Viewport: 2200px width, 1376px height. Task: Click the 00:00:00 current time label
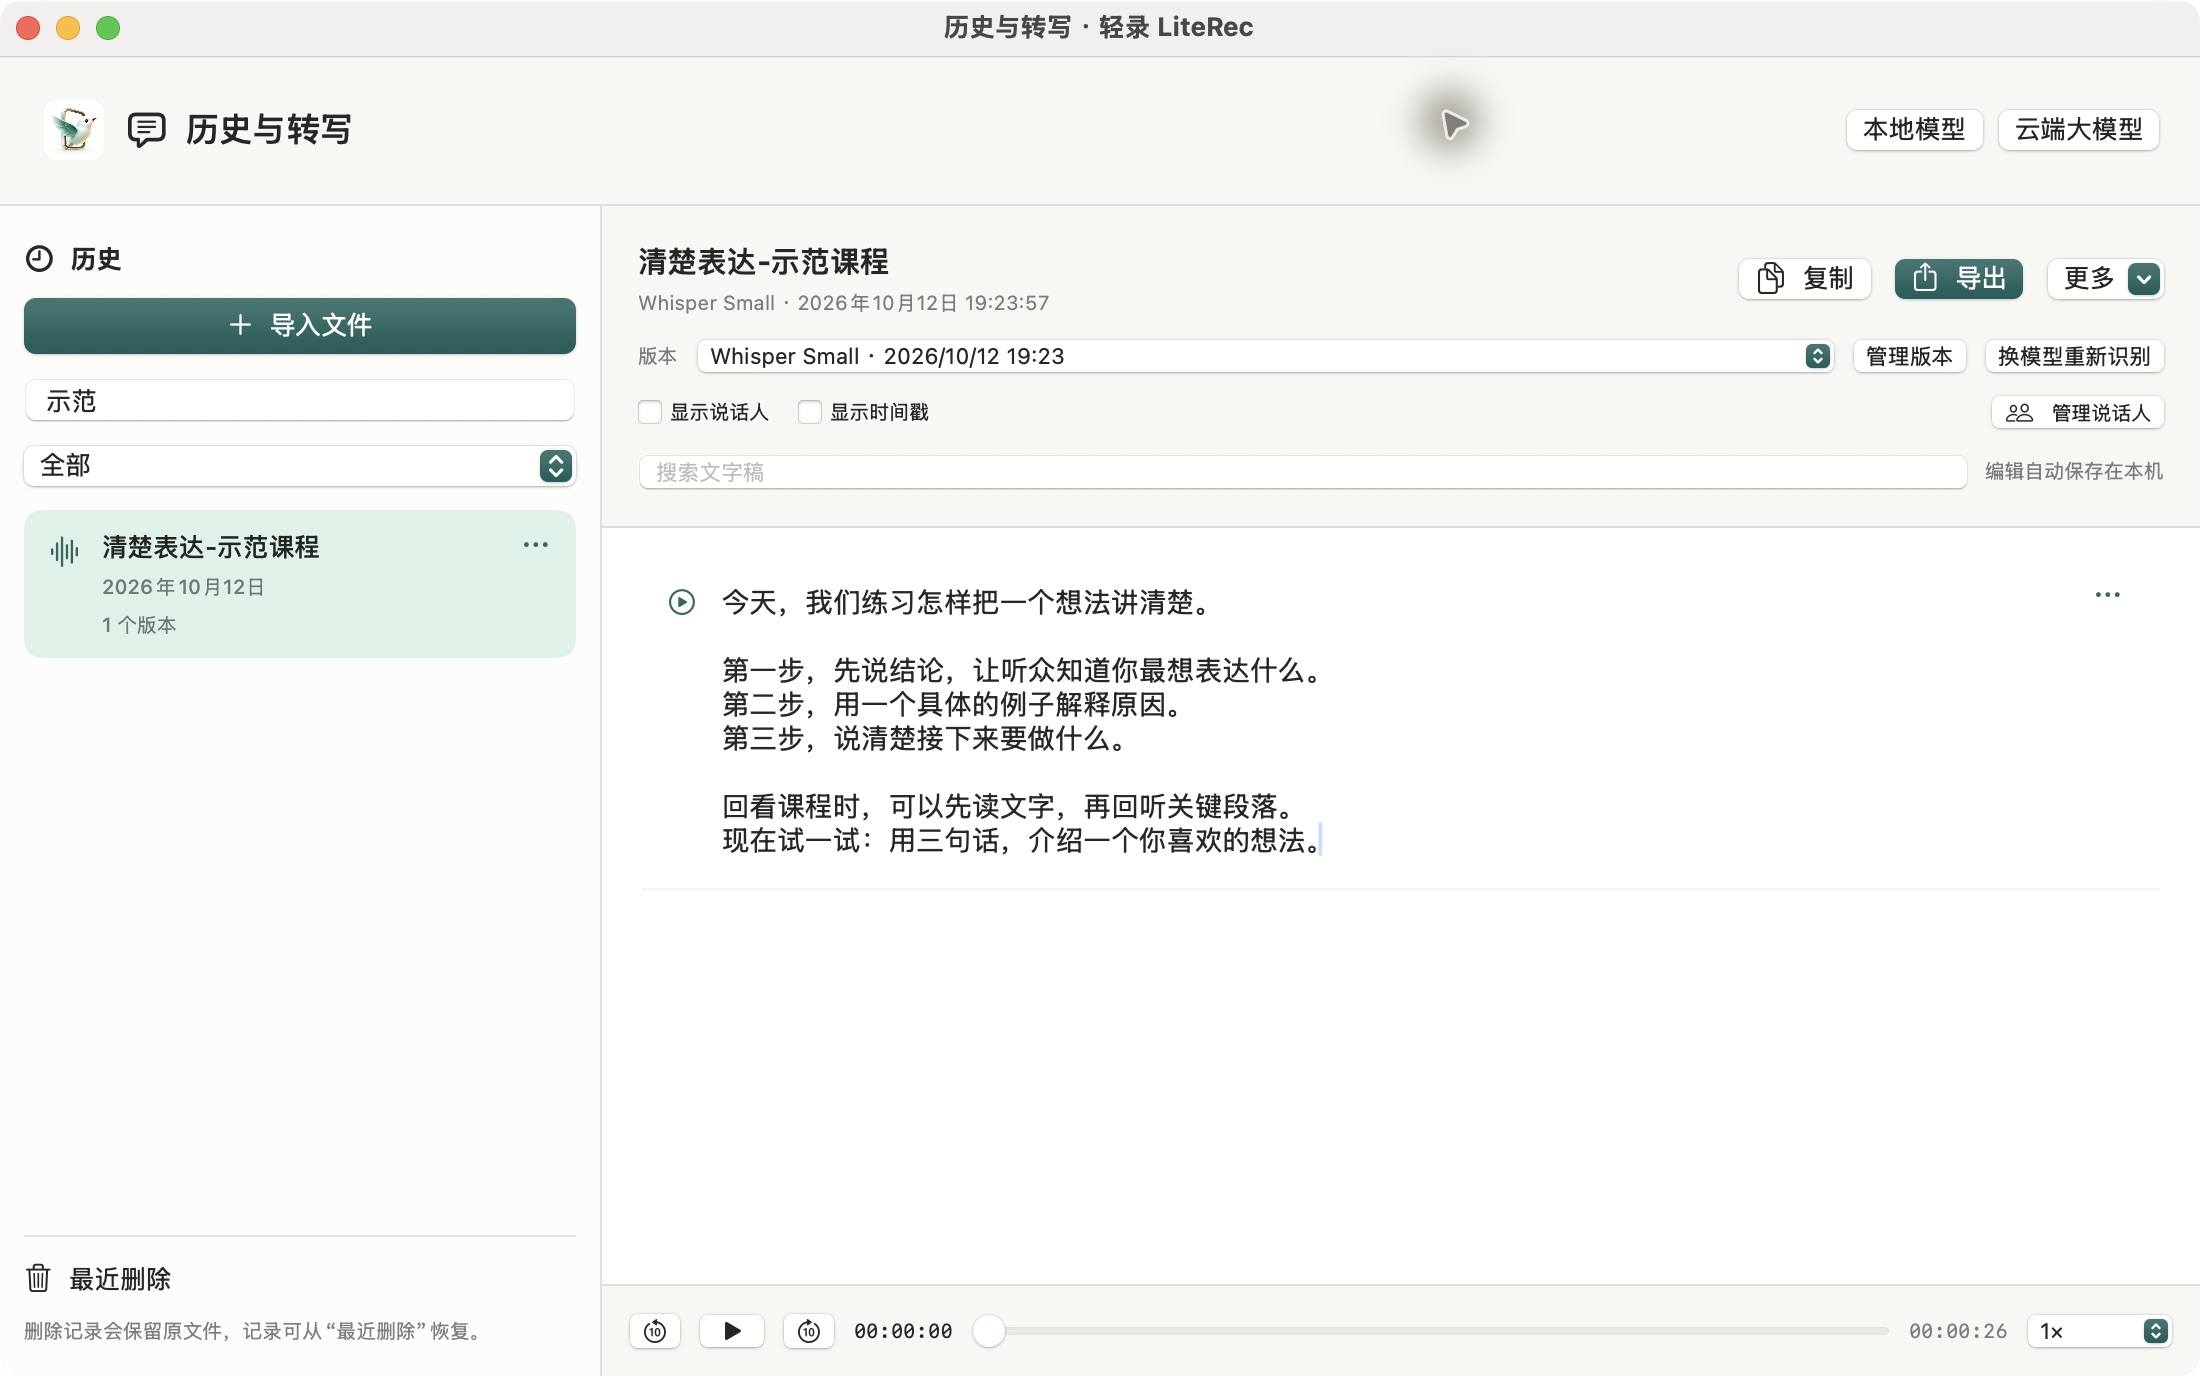(x=903, y=1331)
